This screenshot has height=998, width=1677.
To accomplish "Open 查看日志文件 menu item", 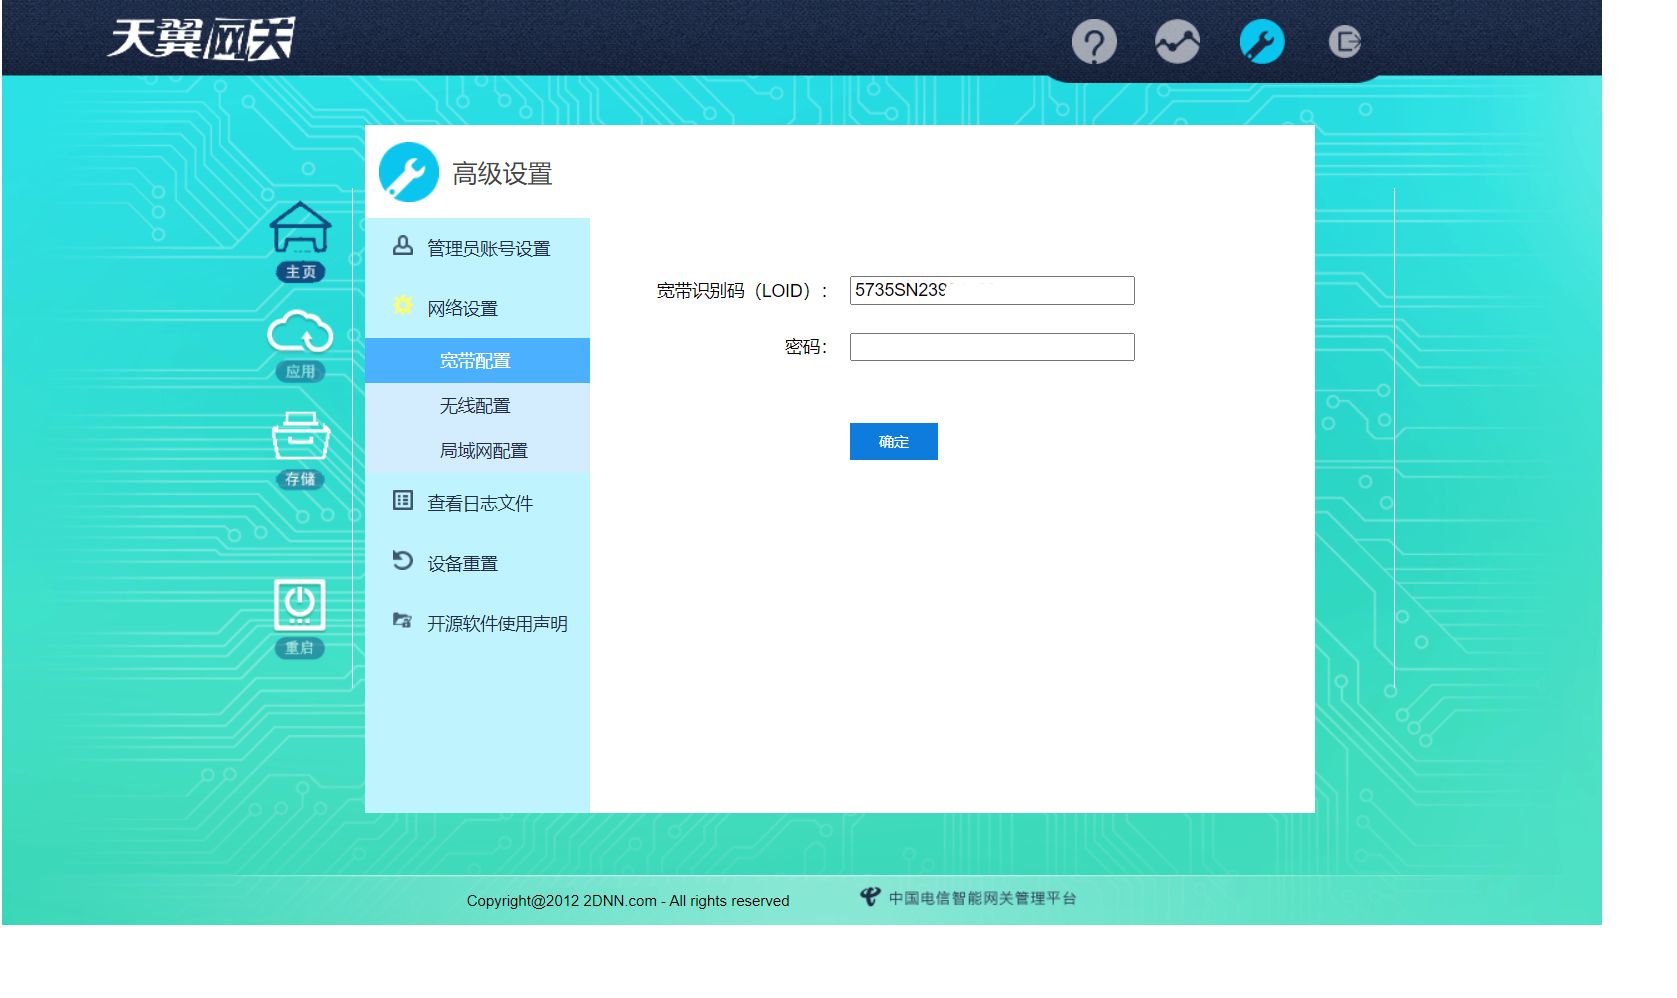I will pos(479,503).
